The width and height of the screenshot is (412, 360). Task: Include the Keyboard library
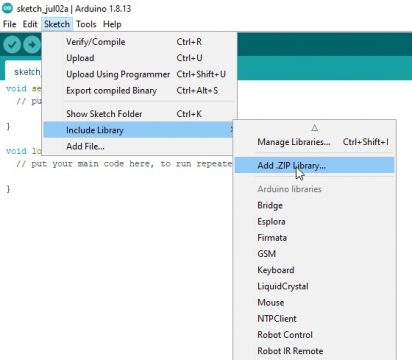(315, 270)
